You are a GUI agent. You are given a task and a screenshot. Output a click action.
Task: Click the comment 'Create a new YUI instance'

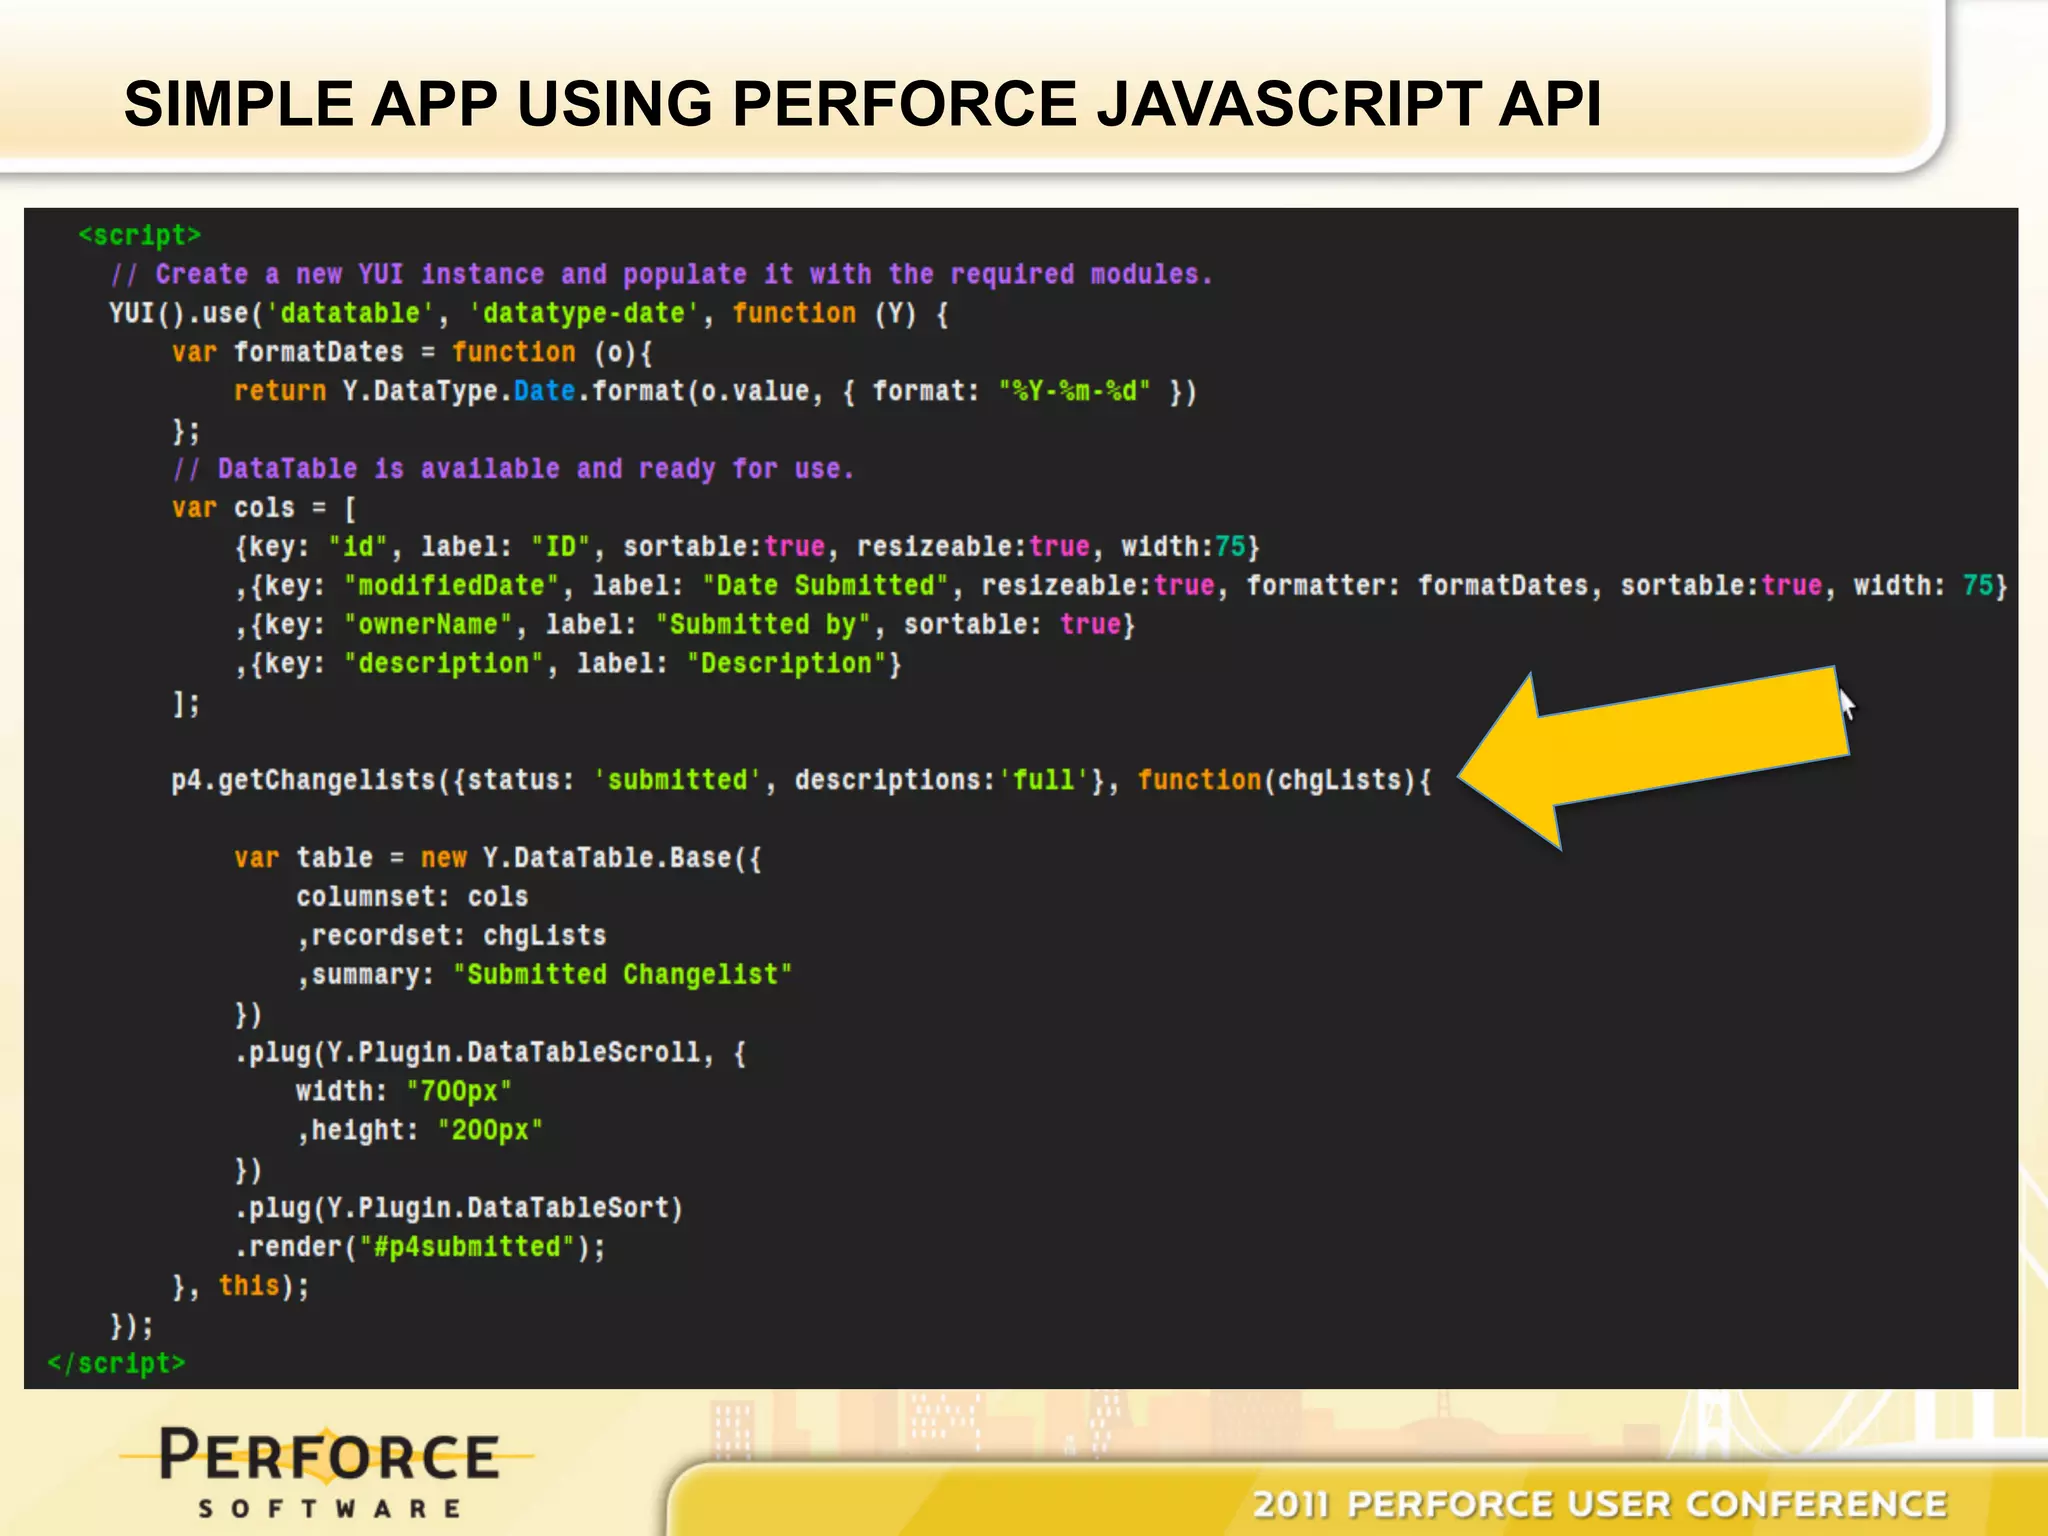[x=349, y=274]
